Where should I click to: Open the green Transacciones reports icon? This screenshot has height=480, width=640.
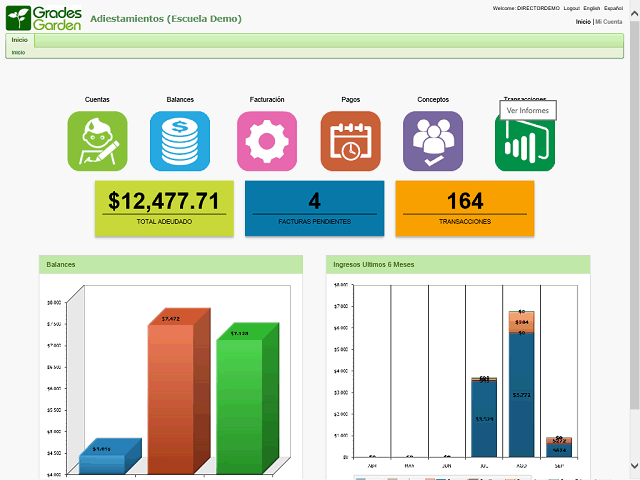525,145
